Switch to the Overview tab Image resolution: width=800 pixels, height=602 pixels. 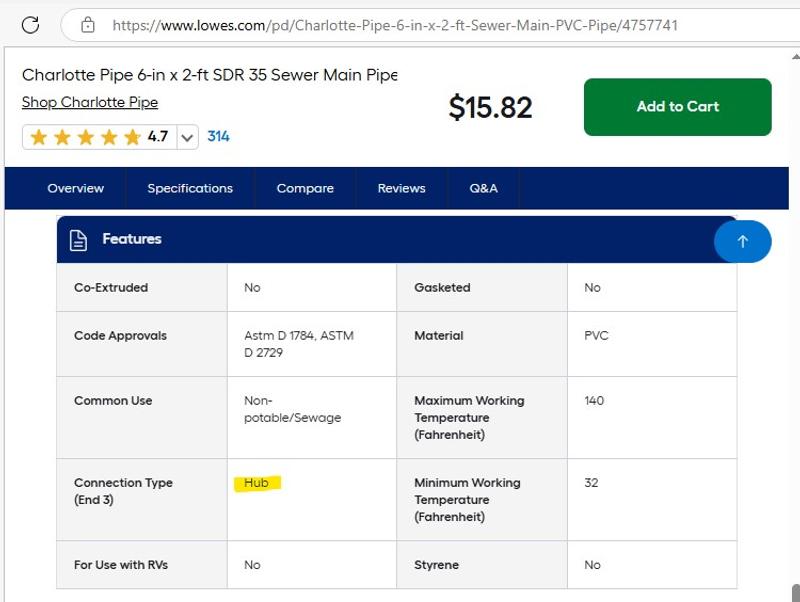pyautogui.click(x=76, y=188)
